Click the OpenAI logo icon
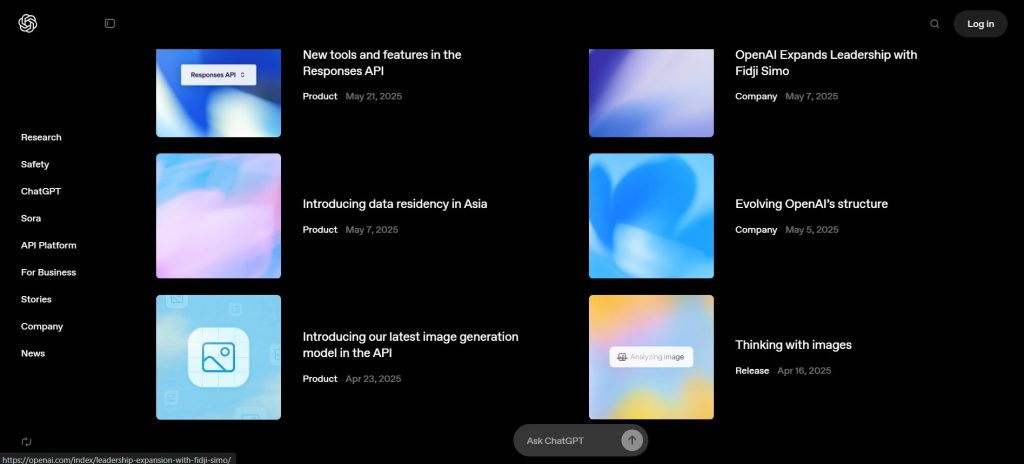 pos(28,24)
